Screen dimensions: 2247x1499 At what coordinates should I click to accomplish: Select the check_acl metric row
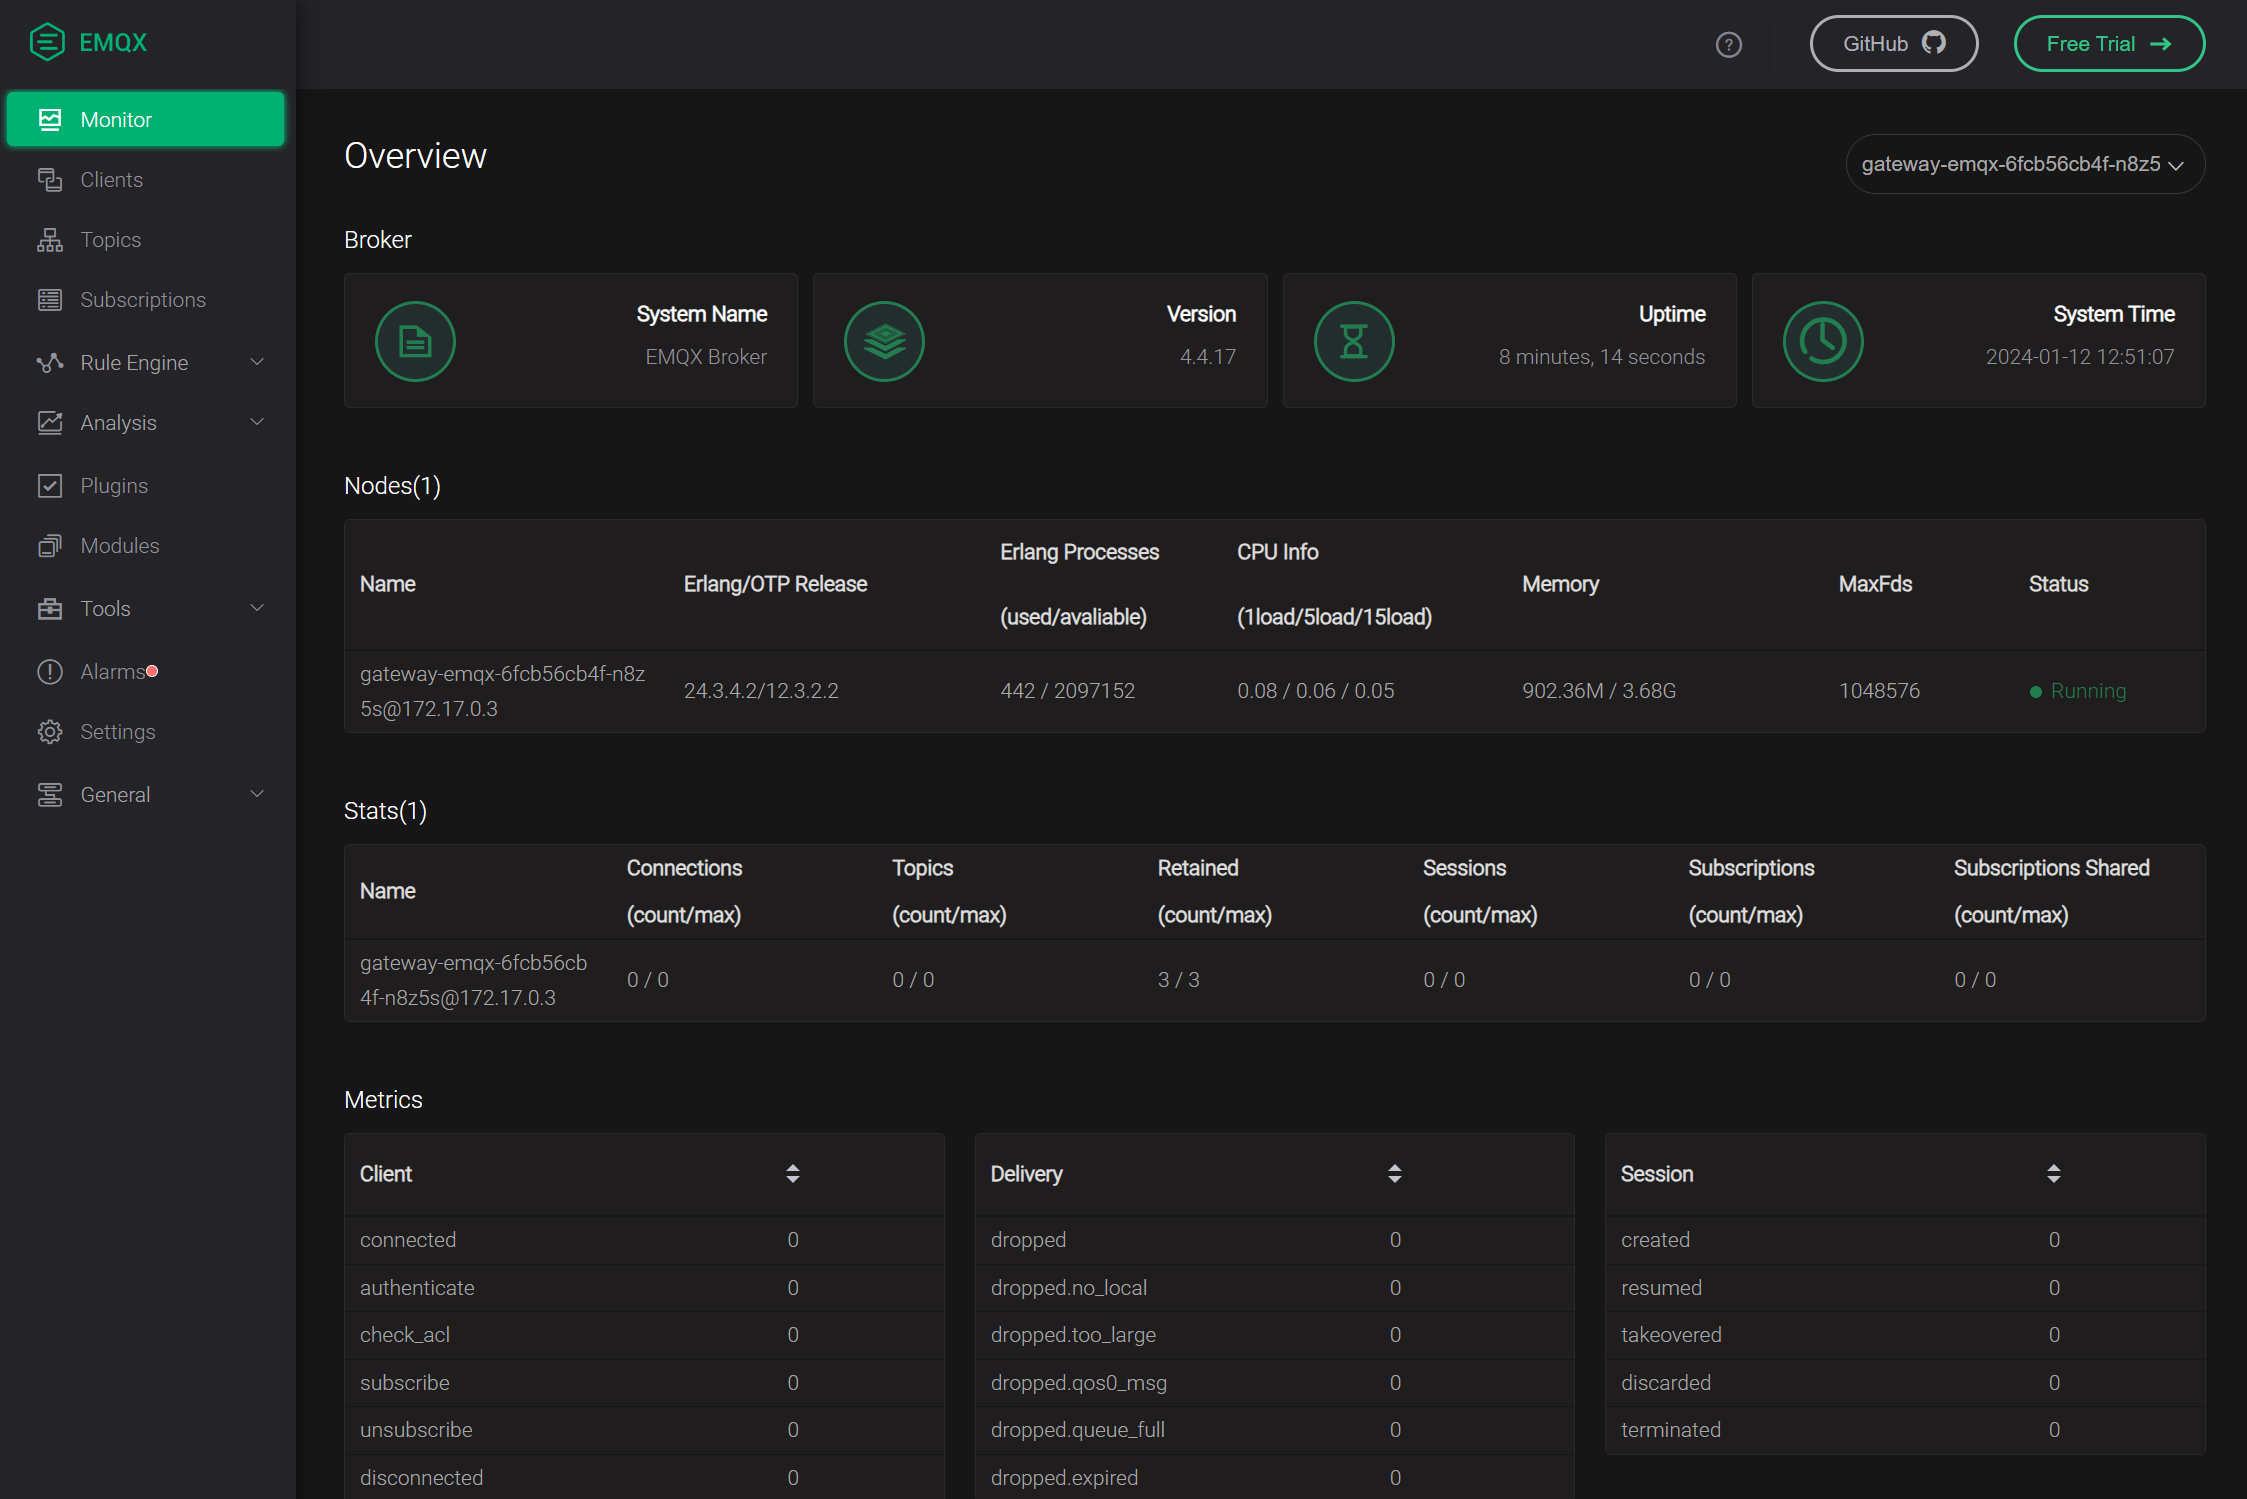[644, 1335]
